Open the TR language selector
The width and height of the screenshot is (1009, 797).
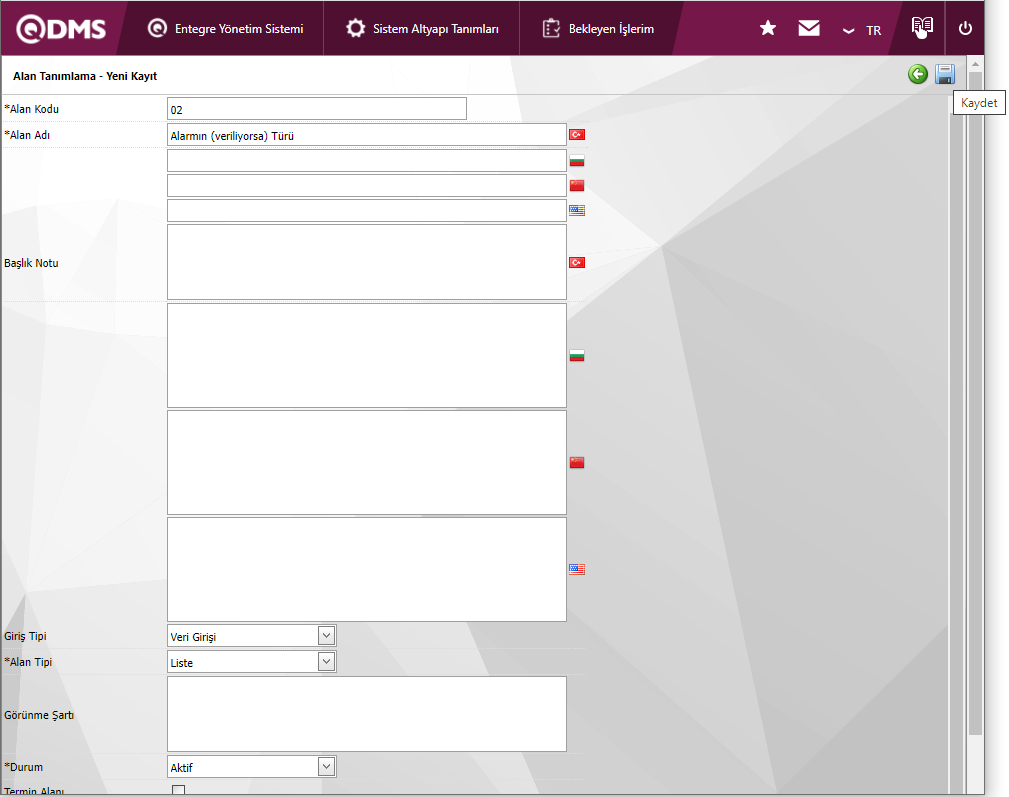862,30
